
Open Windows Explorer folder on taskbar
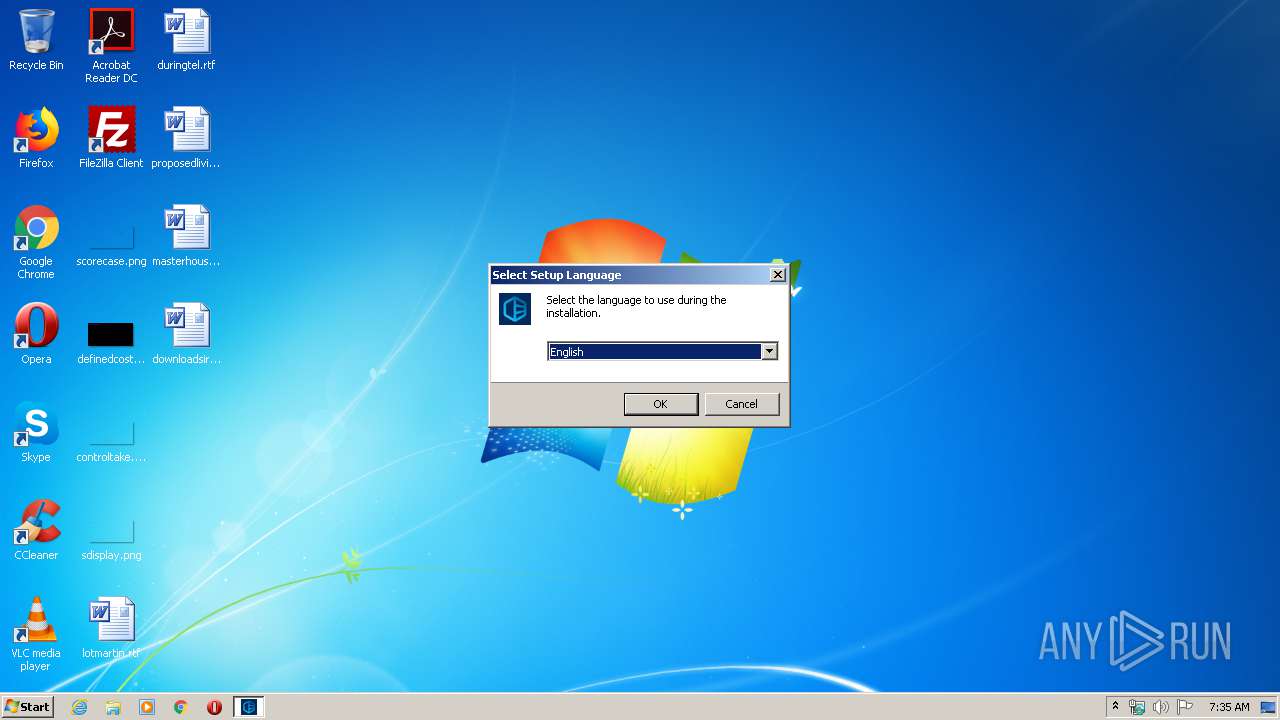113,707
